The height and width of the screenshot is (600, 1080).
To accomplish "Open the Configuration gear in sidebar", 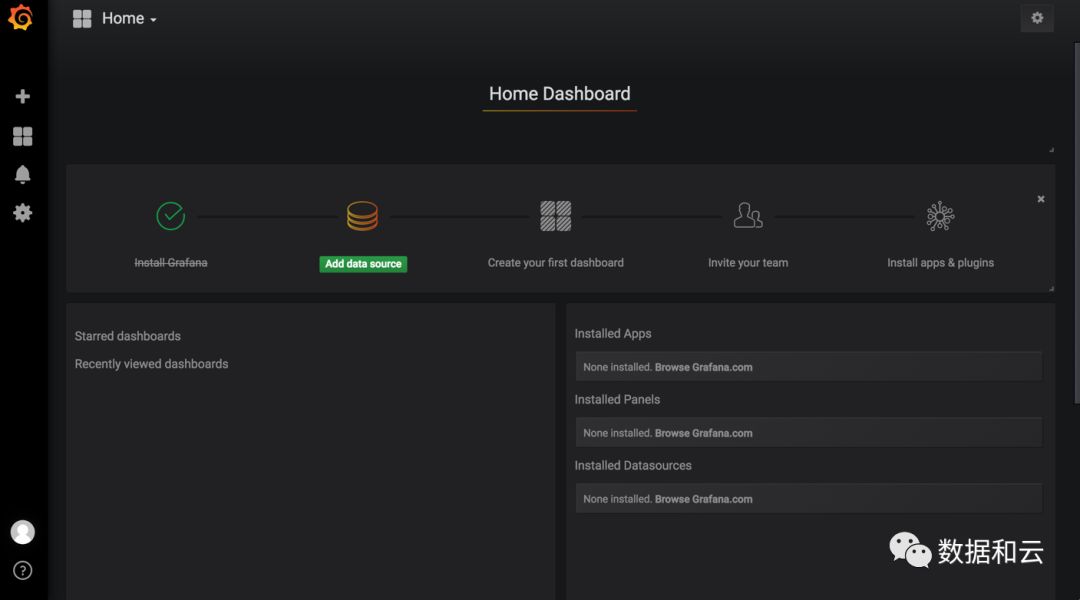I will 23,213.
